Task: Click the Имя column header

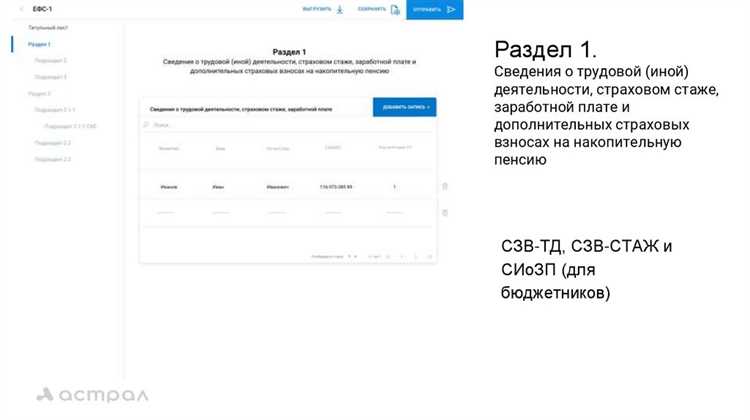Action: tap(220, 148)
